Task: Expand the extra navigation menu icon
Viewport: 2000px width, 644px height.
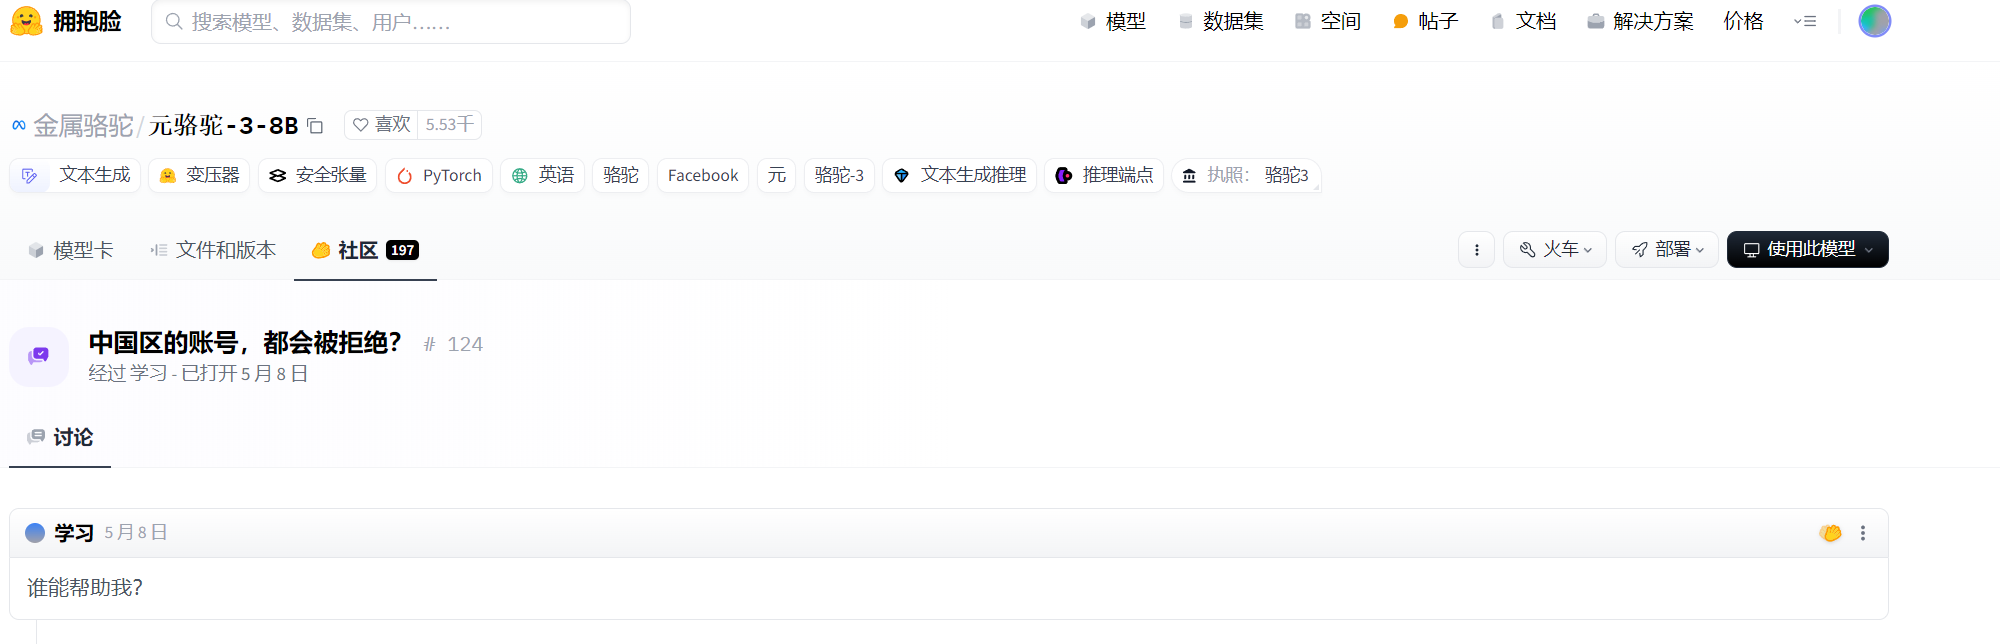Action: [x=1805, y=21]
